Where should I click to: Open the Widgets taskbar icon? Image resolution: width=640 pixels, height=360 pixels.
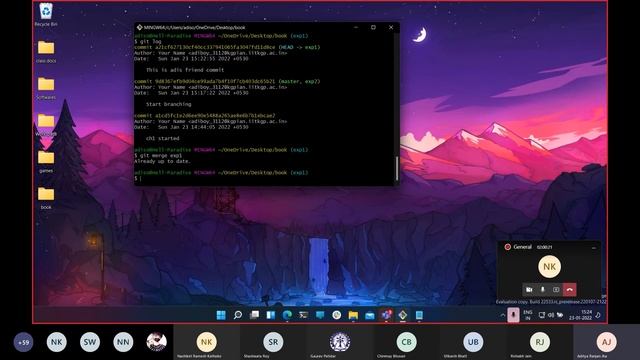271,315
